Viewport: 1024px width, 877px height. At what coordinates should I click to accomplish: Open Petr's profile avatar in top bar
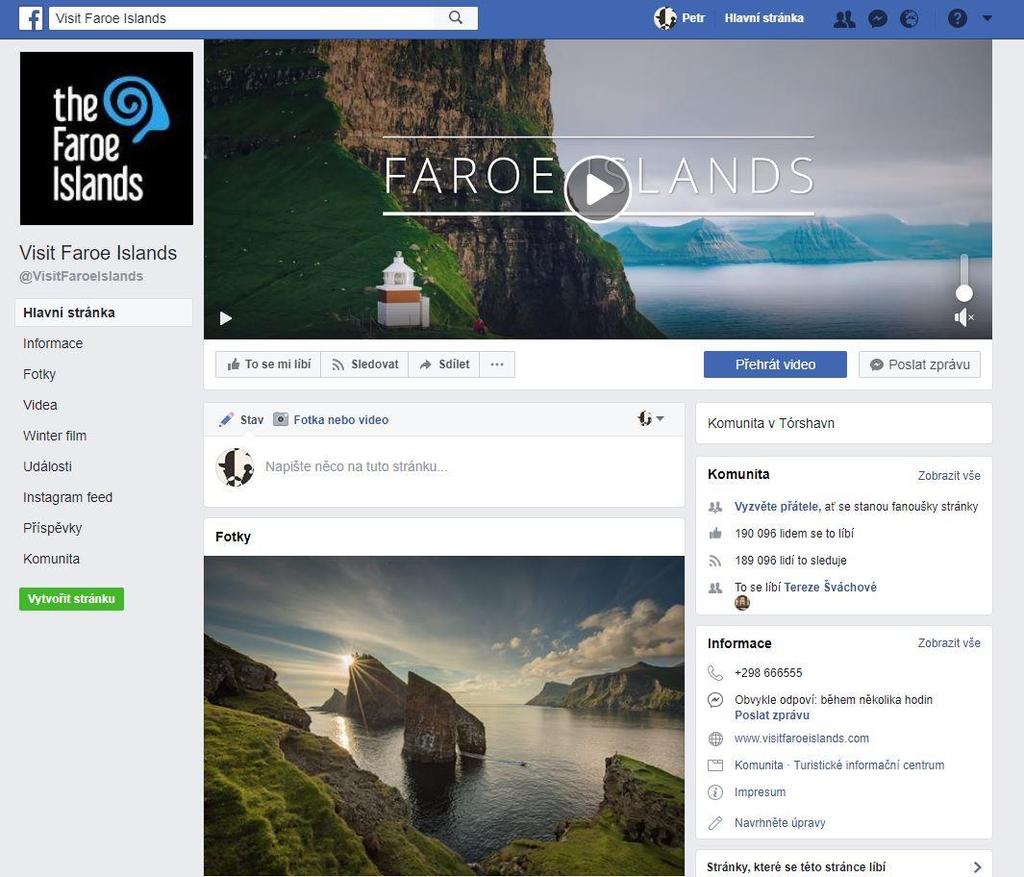(665, 18)
